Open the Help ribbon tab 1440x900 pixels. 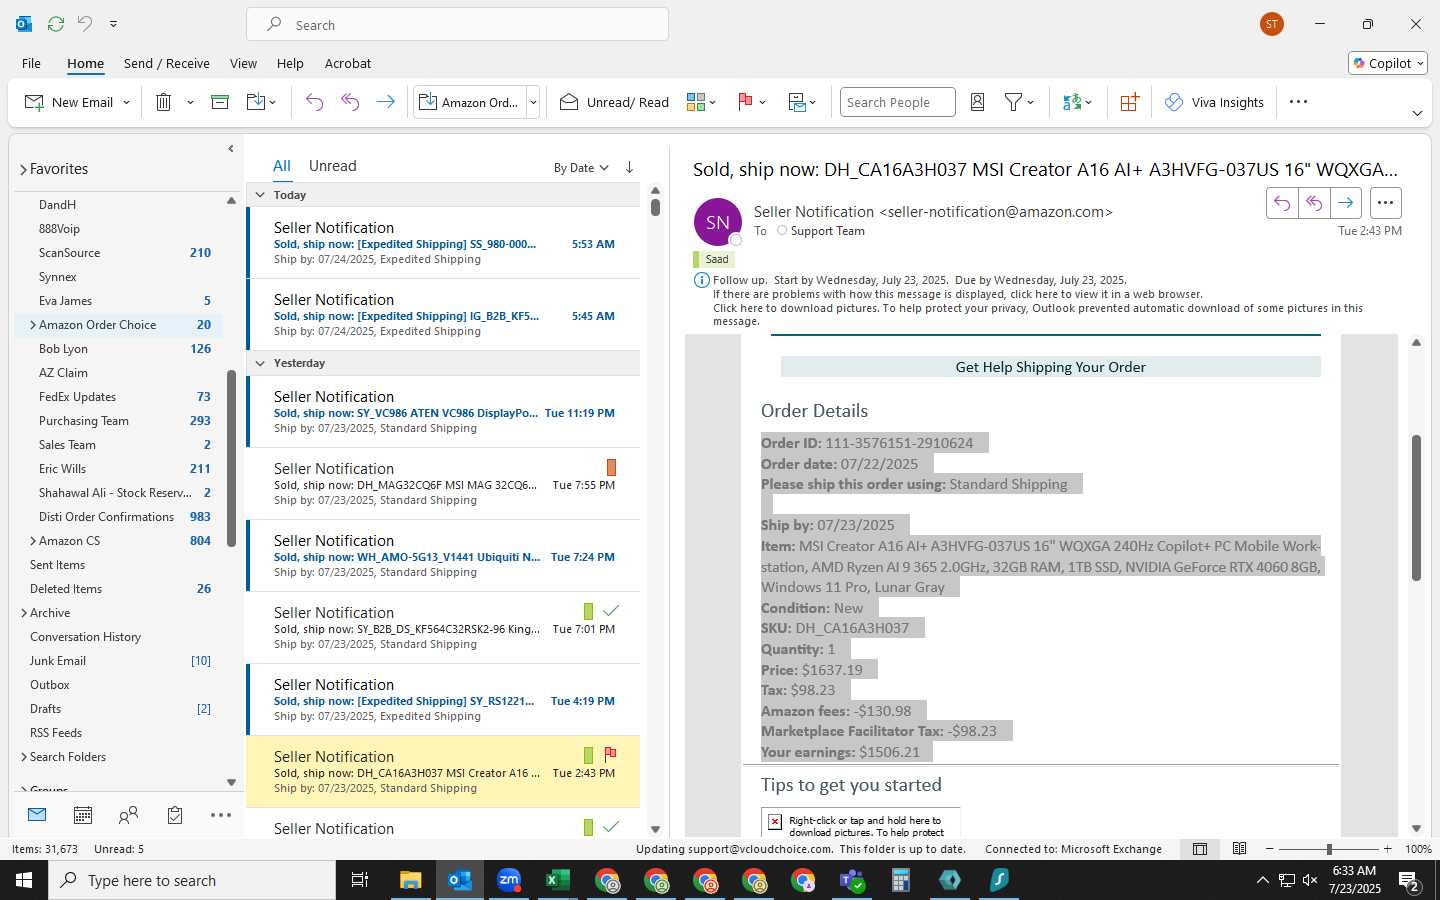(x=290, y=63)
